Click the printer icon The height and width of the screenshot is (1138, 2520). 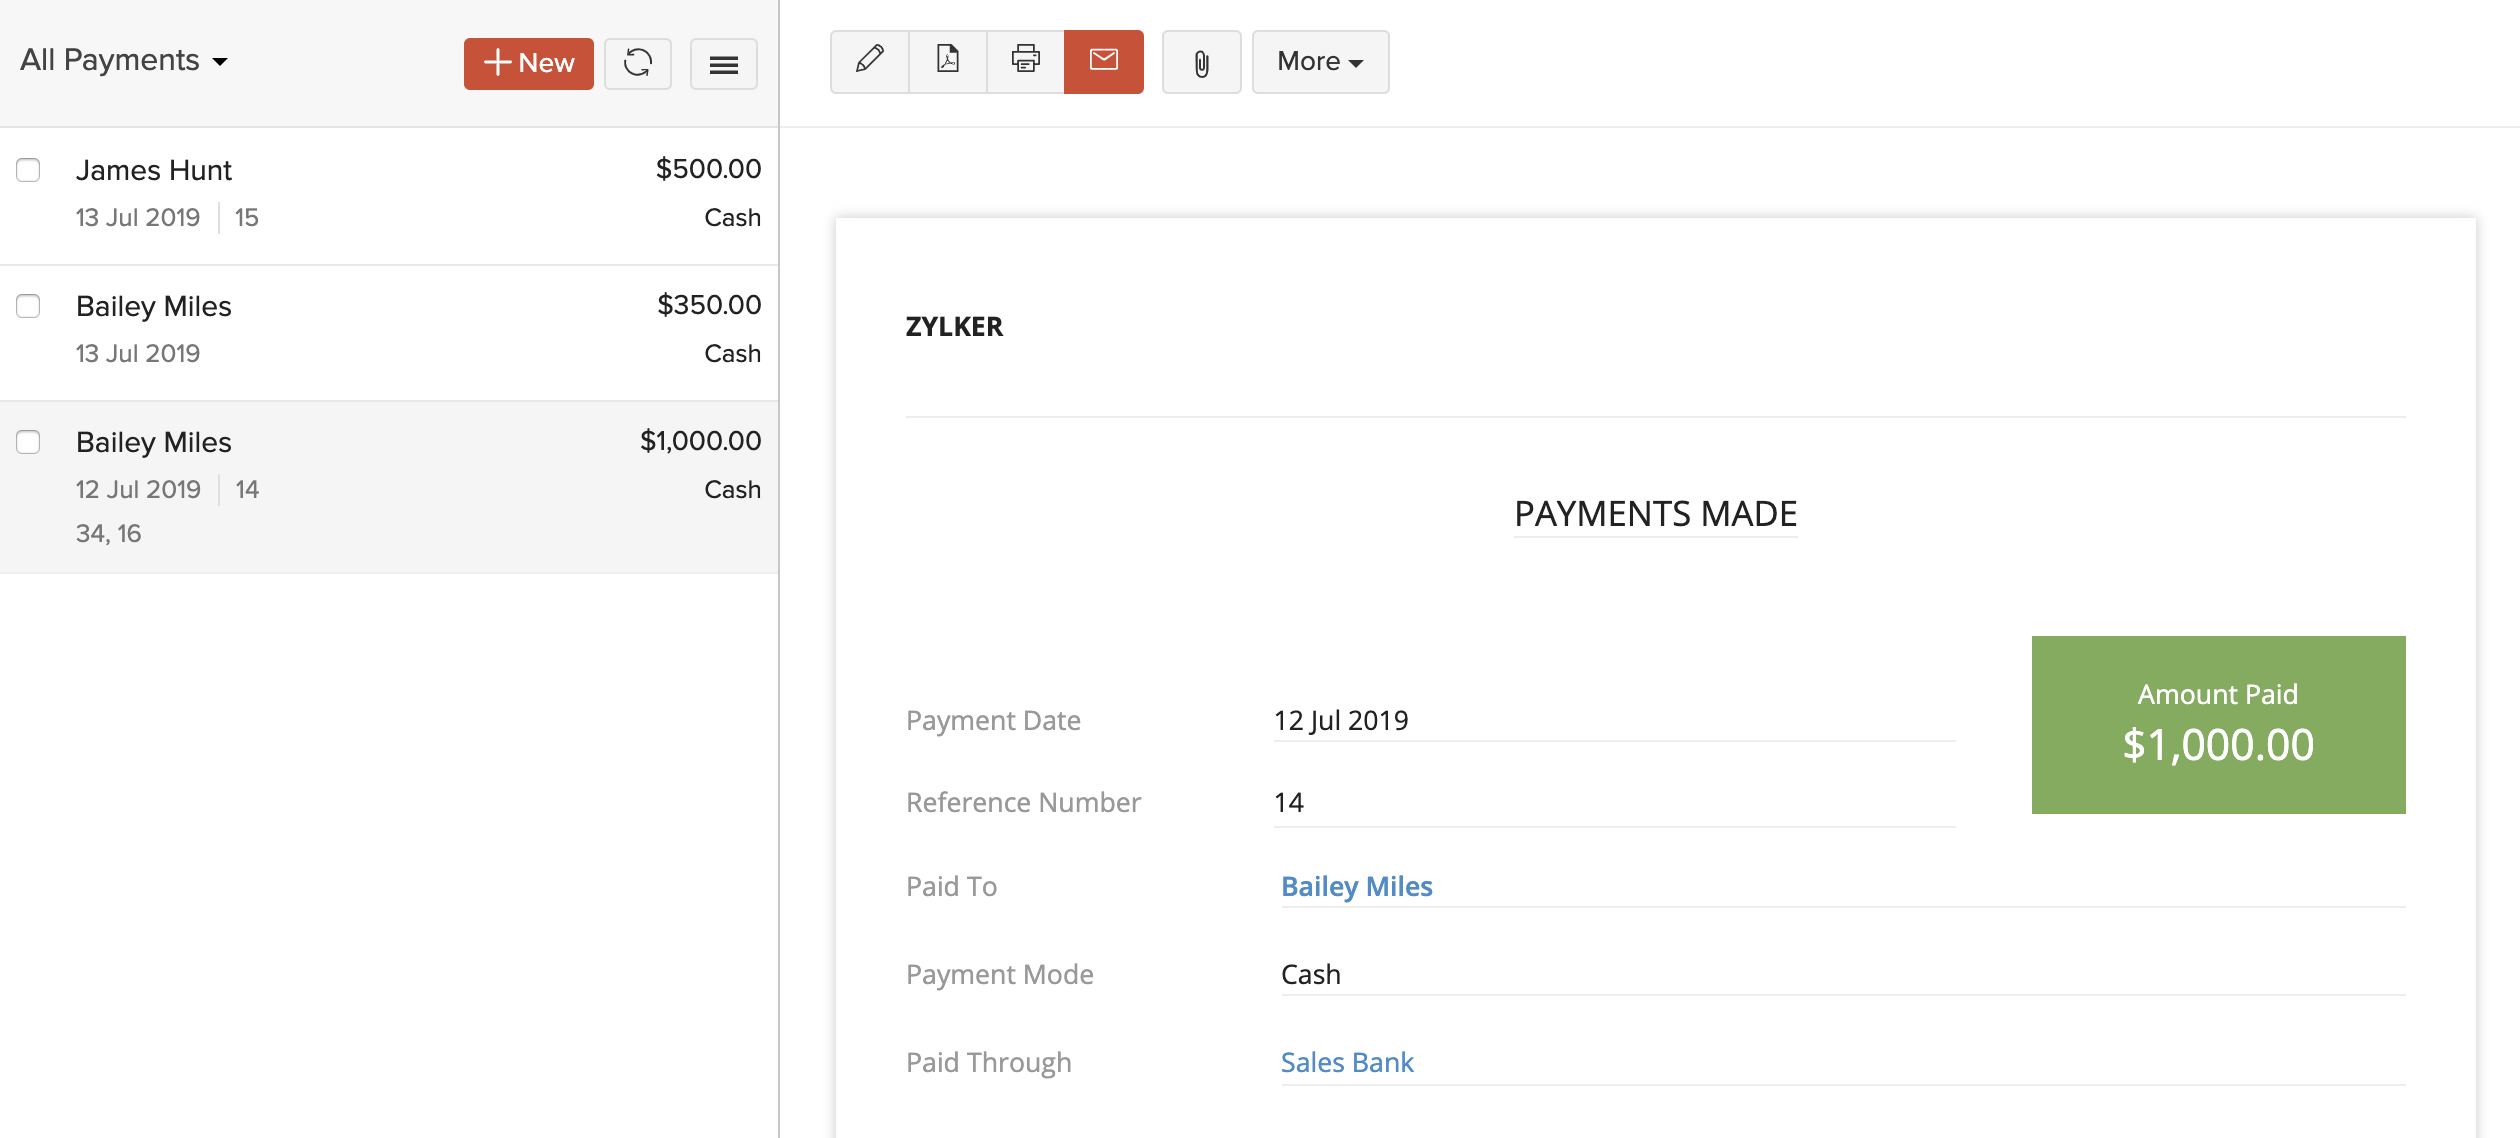coord(1025,61)
